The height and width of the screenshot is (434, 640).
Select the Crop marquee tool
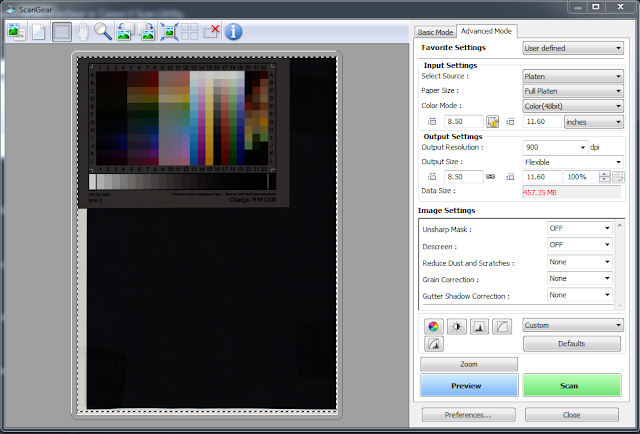tap(62, 32)
